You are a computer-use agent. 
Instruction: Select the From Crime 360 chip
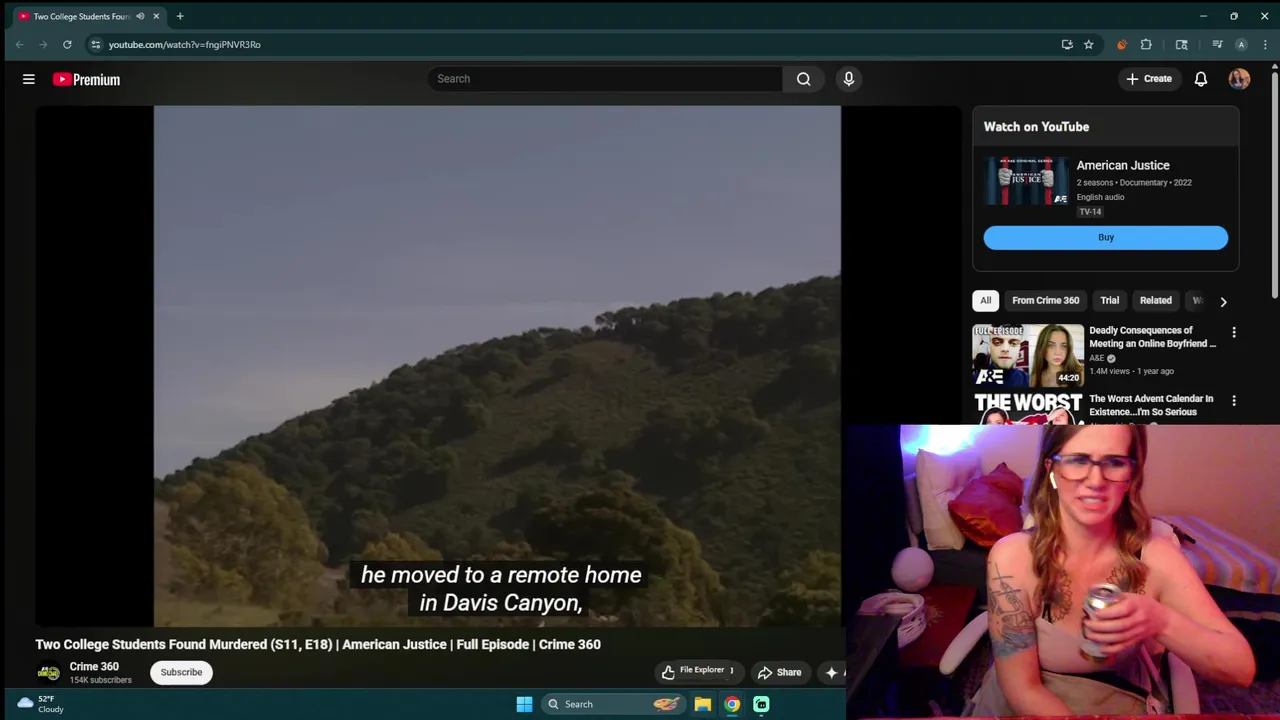click(x=1045, y=300)
